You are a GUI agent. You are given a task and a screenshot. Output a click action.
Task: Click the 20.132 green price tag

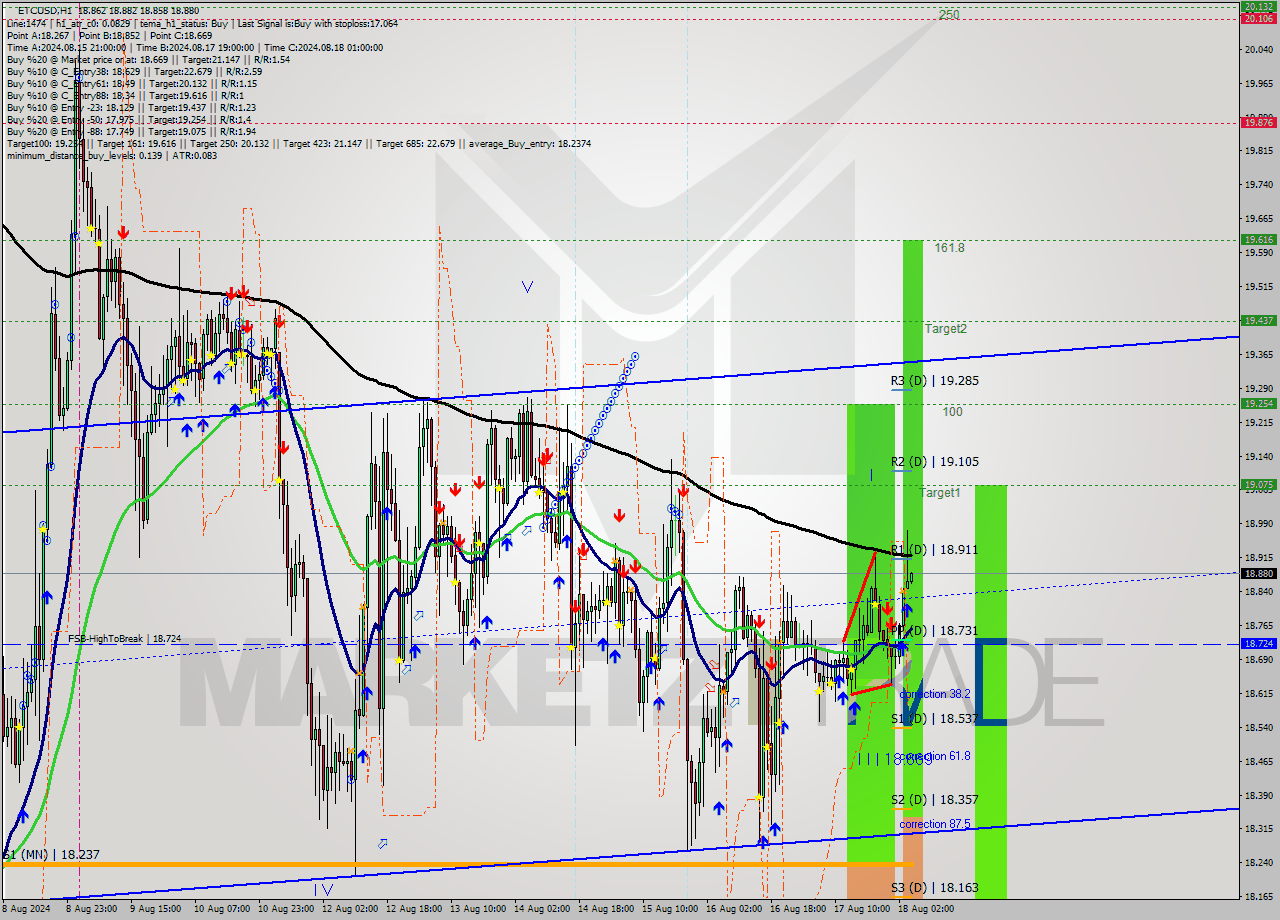pyautogui.click(x=1257, y=6)
